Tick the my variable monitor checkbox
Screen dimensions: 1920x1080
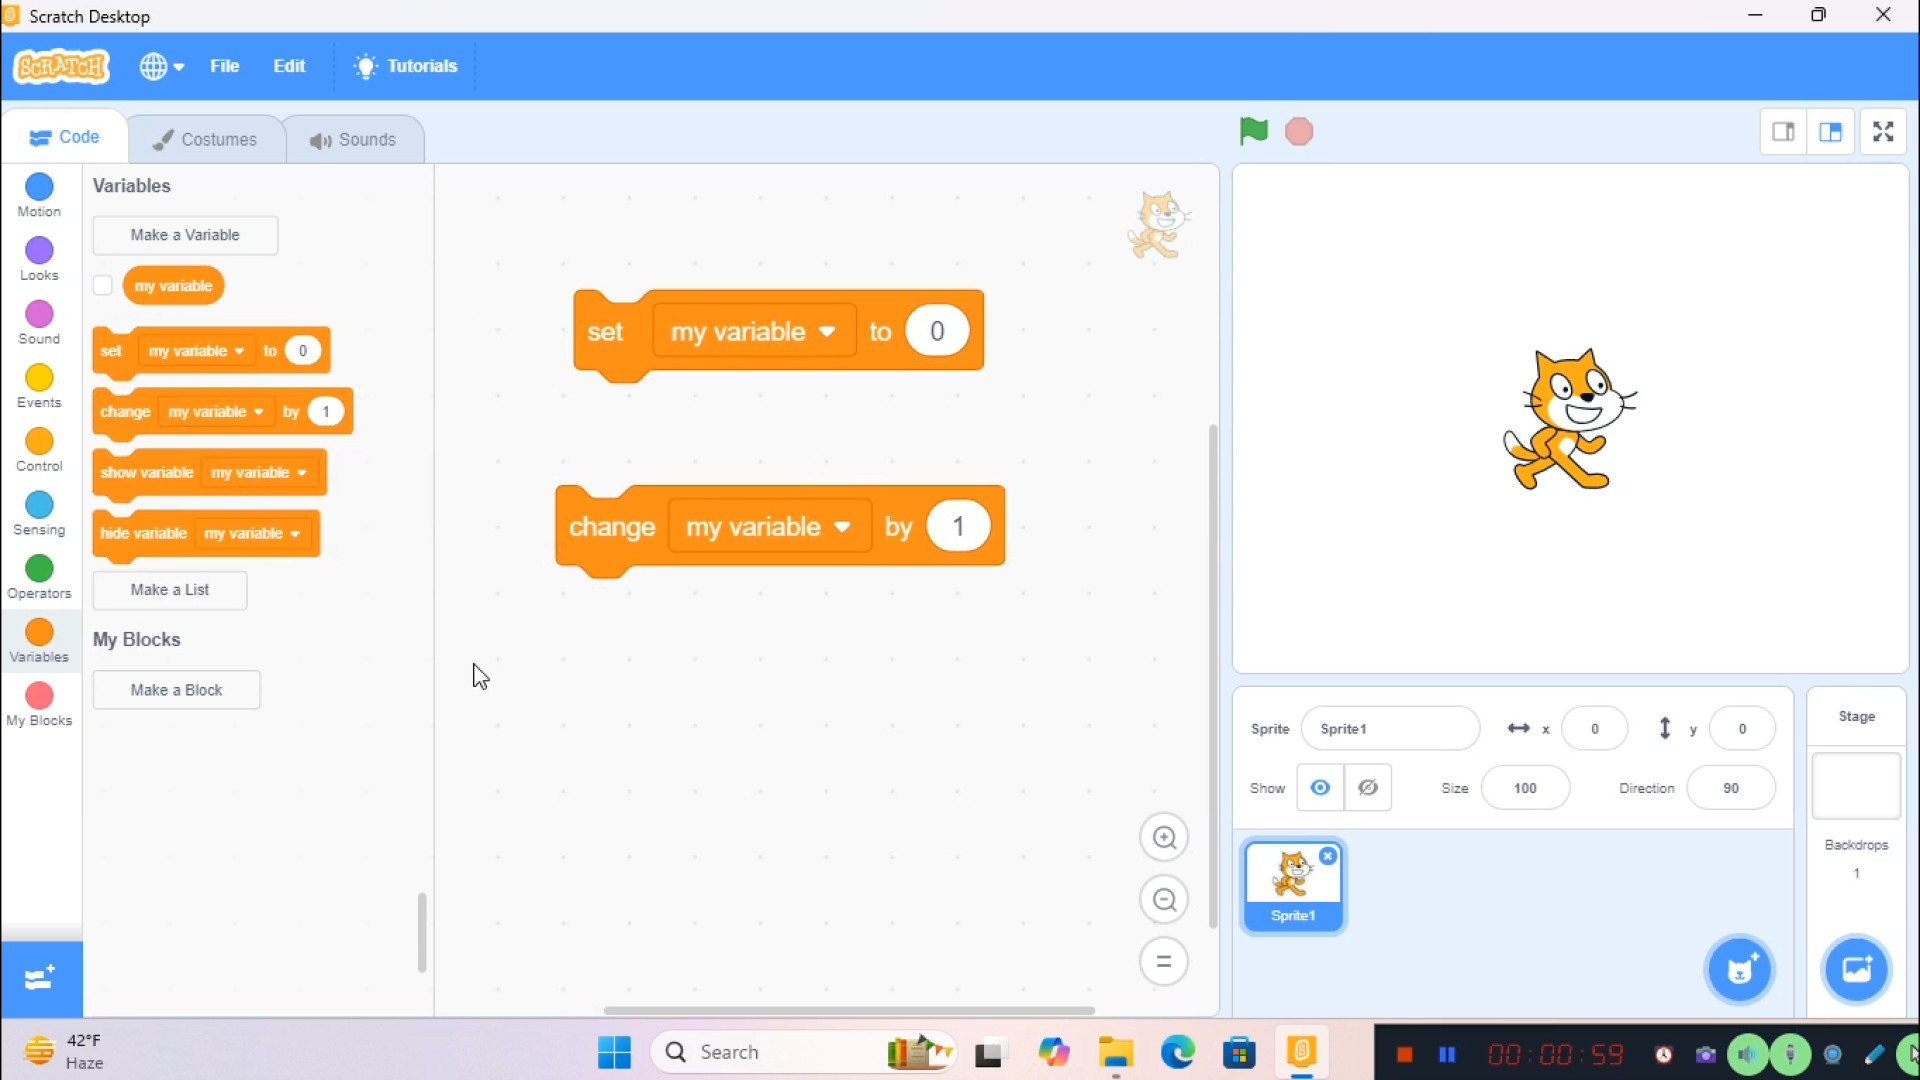[103, 286]
